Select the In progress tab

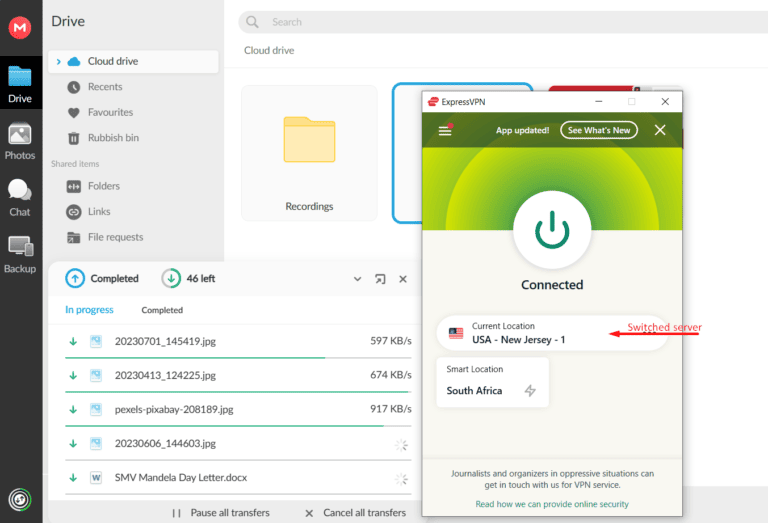pyautogui.click(x=89, y=310)
